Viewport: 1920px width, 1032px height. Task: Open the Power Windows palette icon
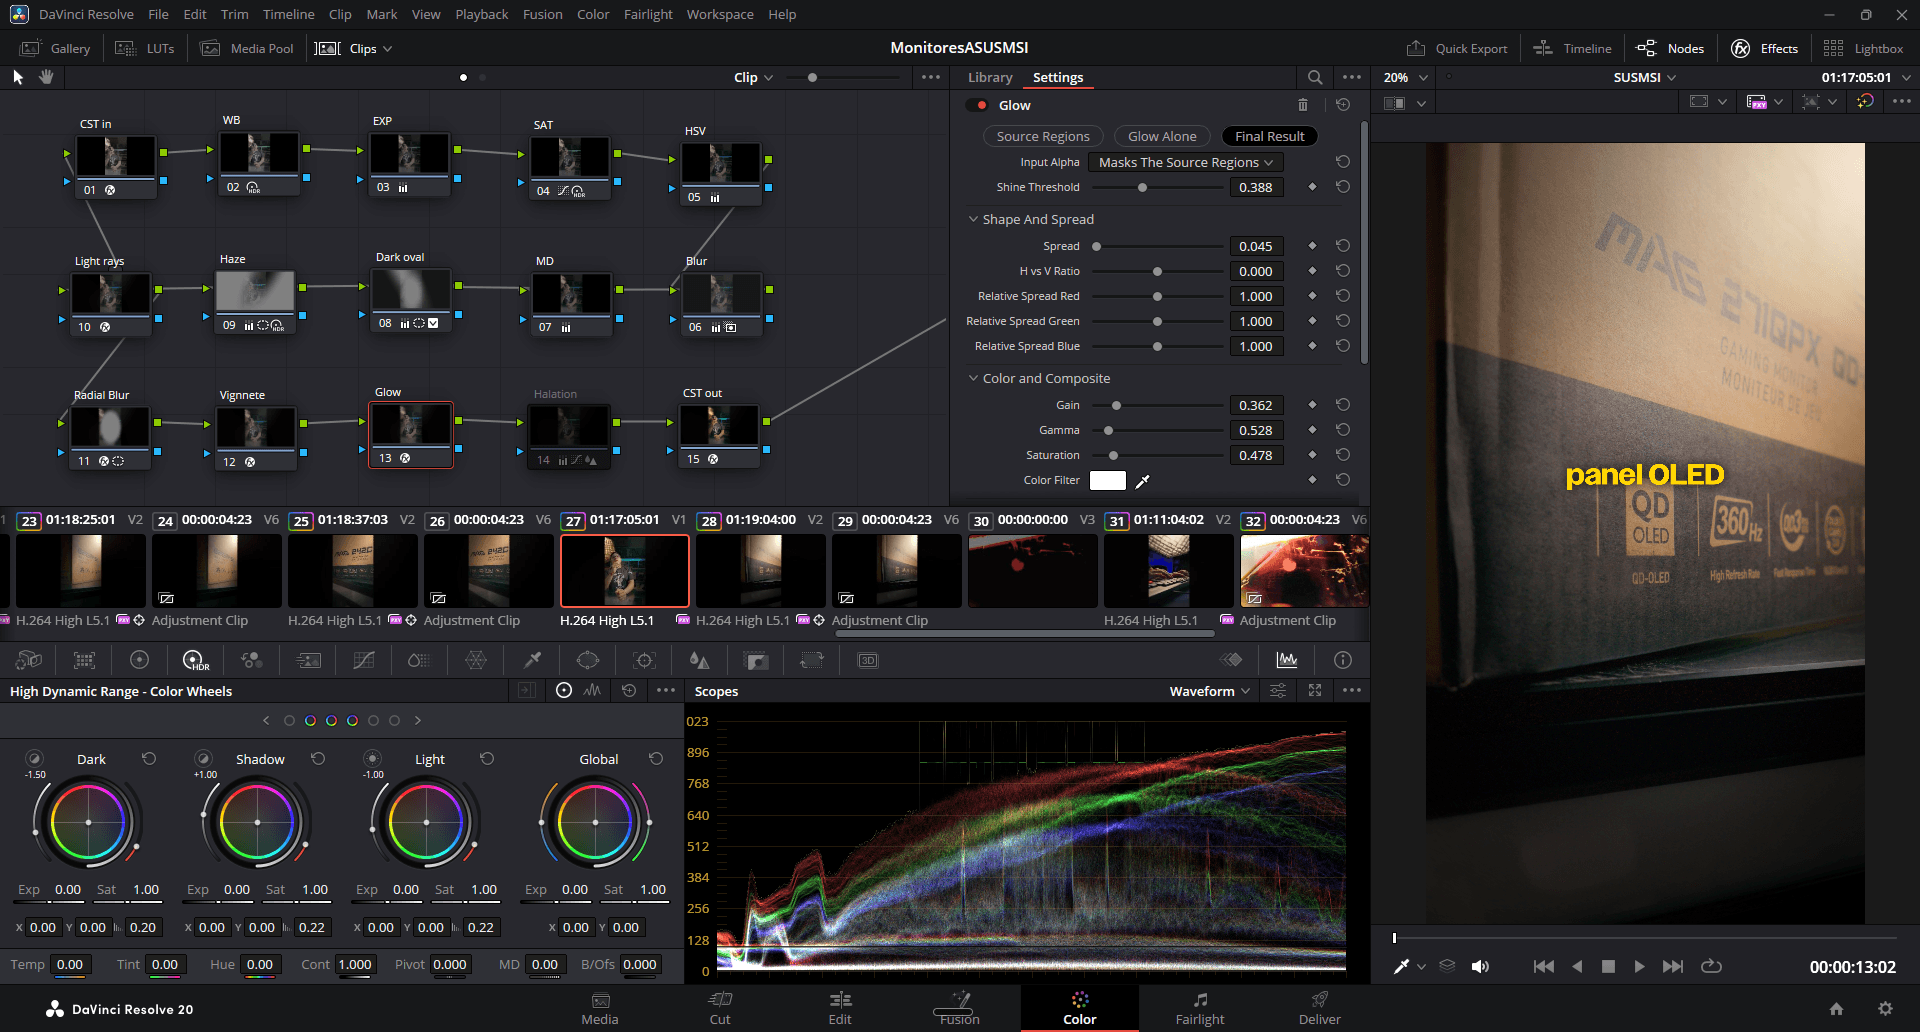pos(588,660)
